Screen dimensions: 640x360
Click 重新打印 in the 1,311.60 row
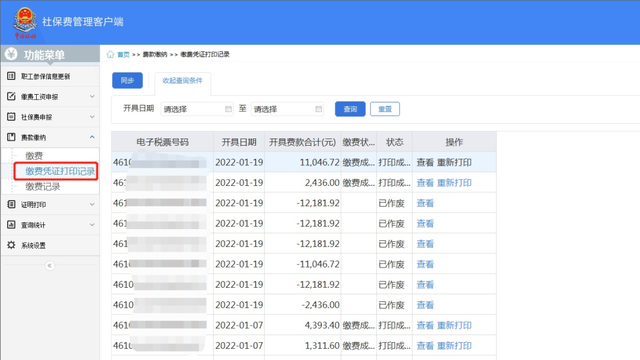(x=454, y=346)
